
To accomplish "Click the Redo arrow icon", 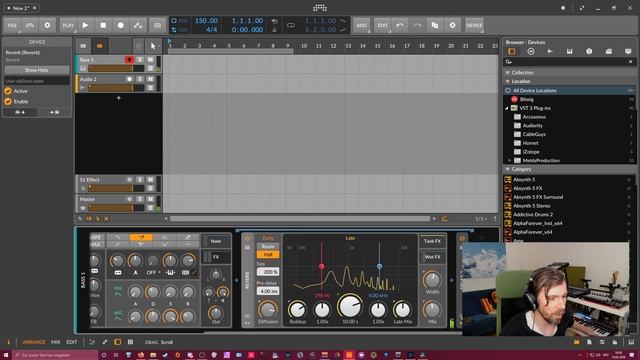I will (x=418, y=25).
